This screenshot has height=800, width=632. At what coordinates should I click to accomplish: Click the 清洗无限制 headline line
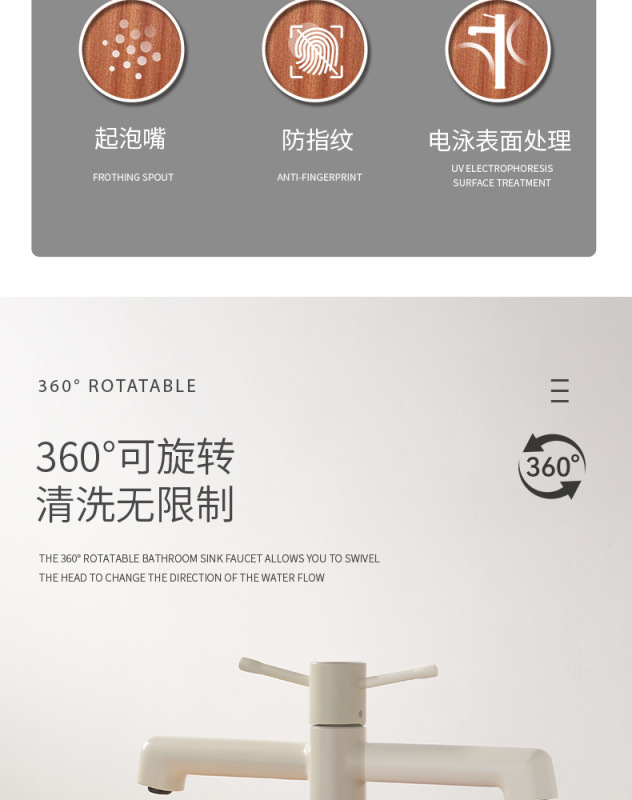point(136,504)
